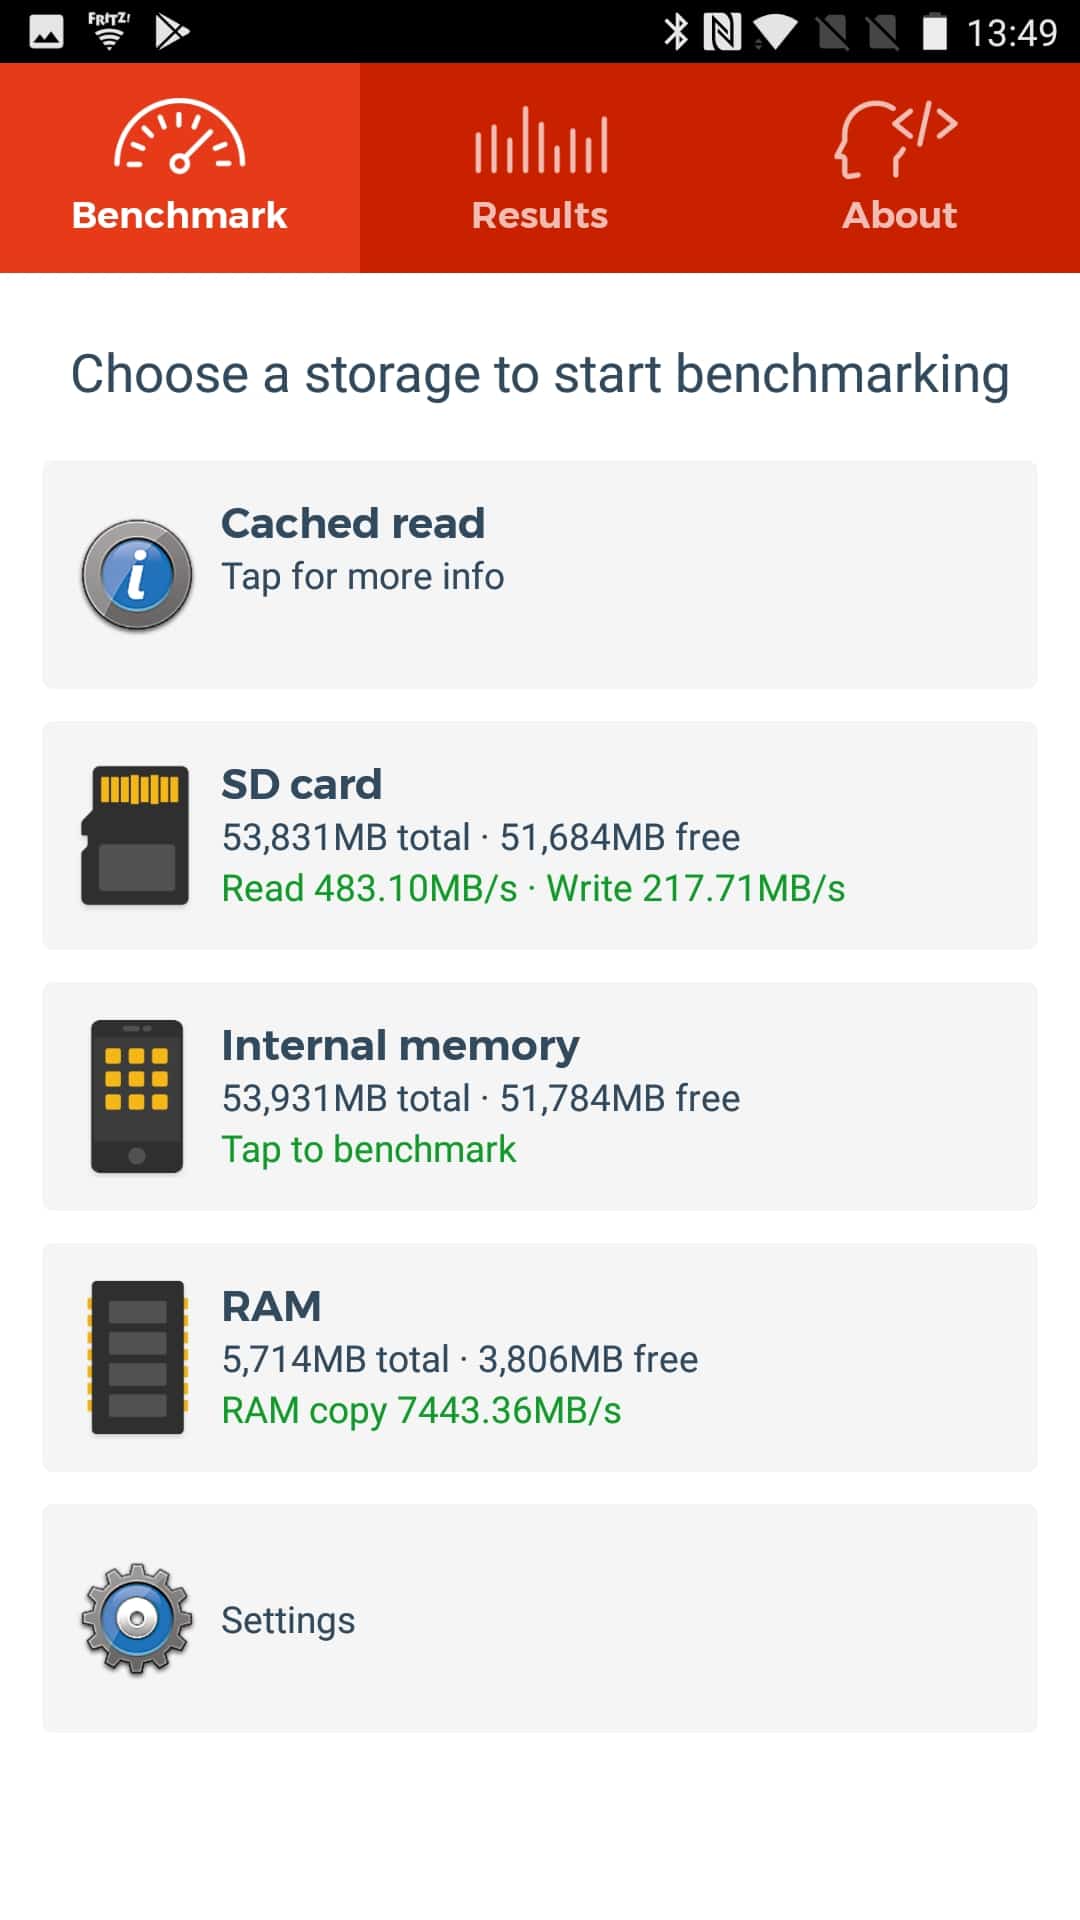Screen dimensions: 1080x1920
Task: Tap the RAM chip icon
Action: click(137, 1357)
